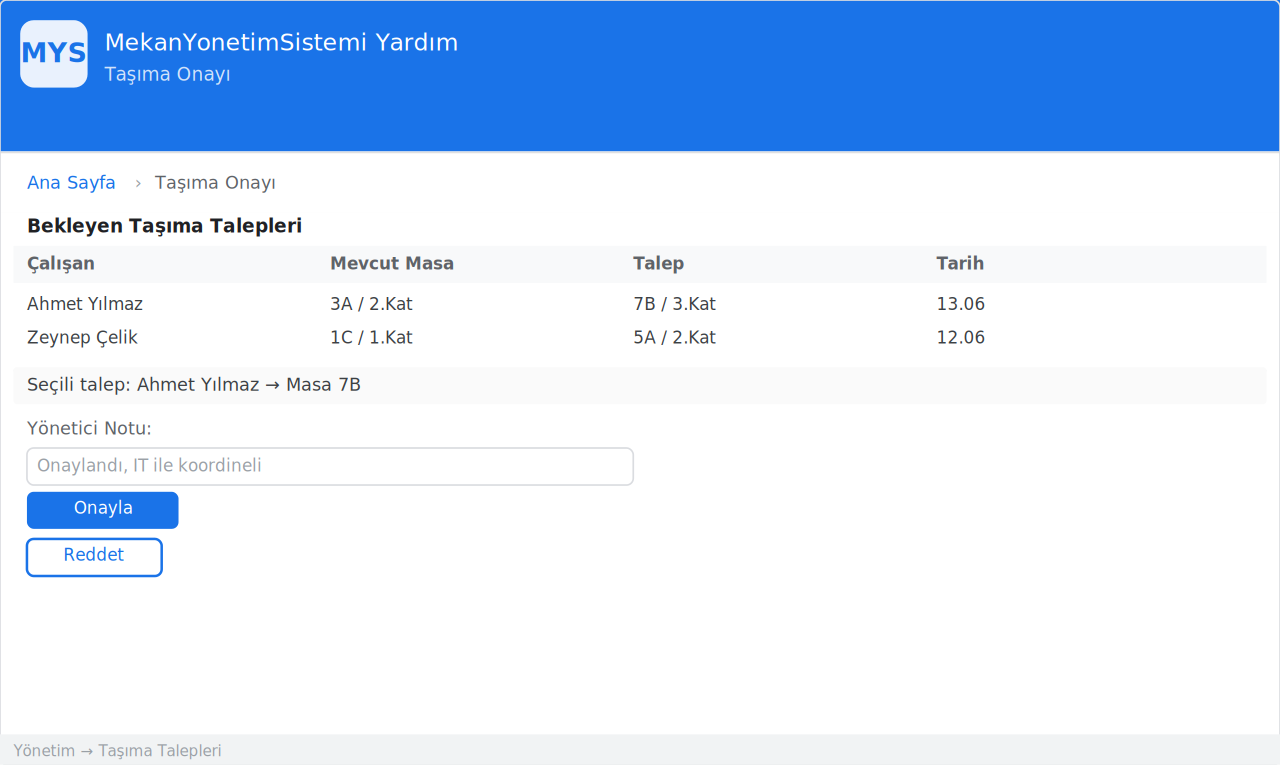Click the date 13.06
Screen dimensions: 1280x765
point(961,304)
